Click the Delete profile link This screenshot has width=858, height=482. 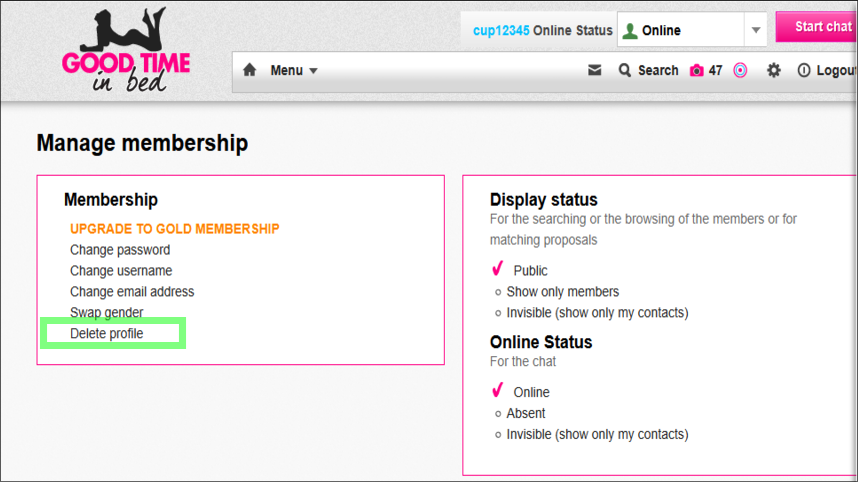coord(107,333)
